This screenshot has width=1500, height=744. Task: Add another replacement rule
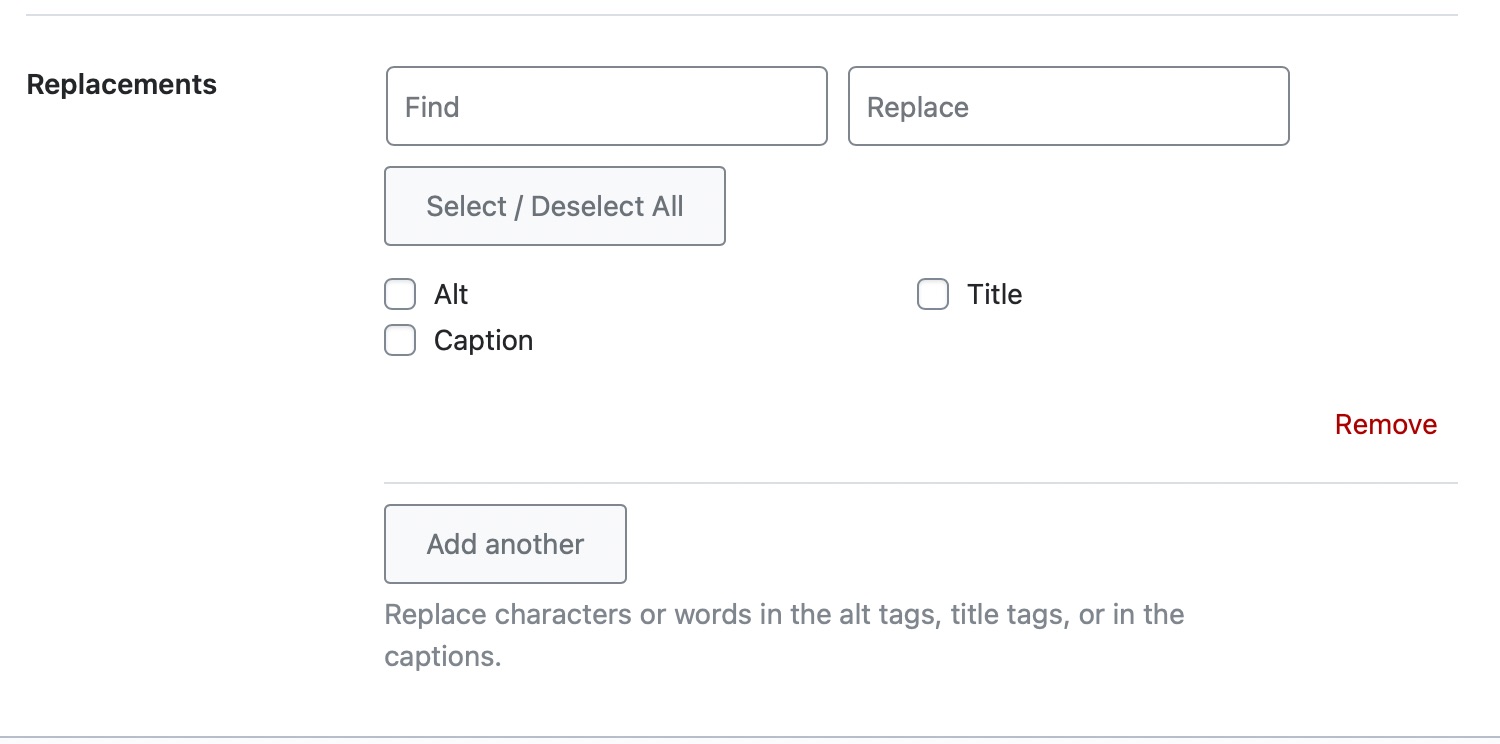505,544
